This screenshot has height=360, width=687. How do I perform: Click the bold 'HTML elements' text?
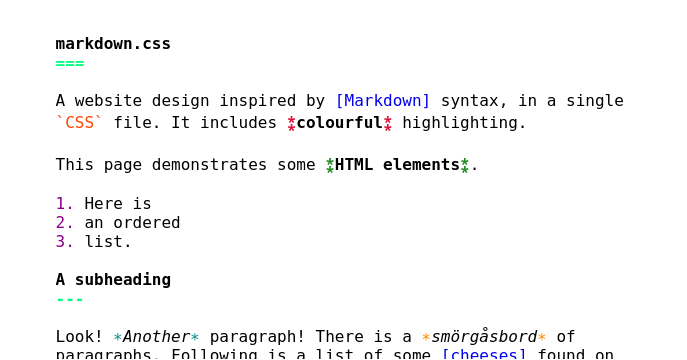397,165
